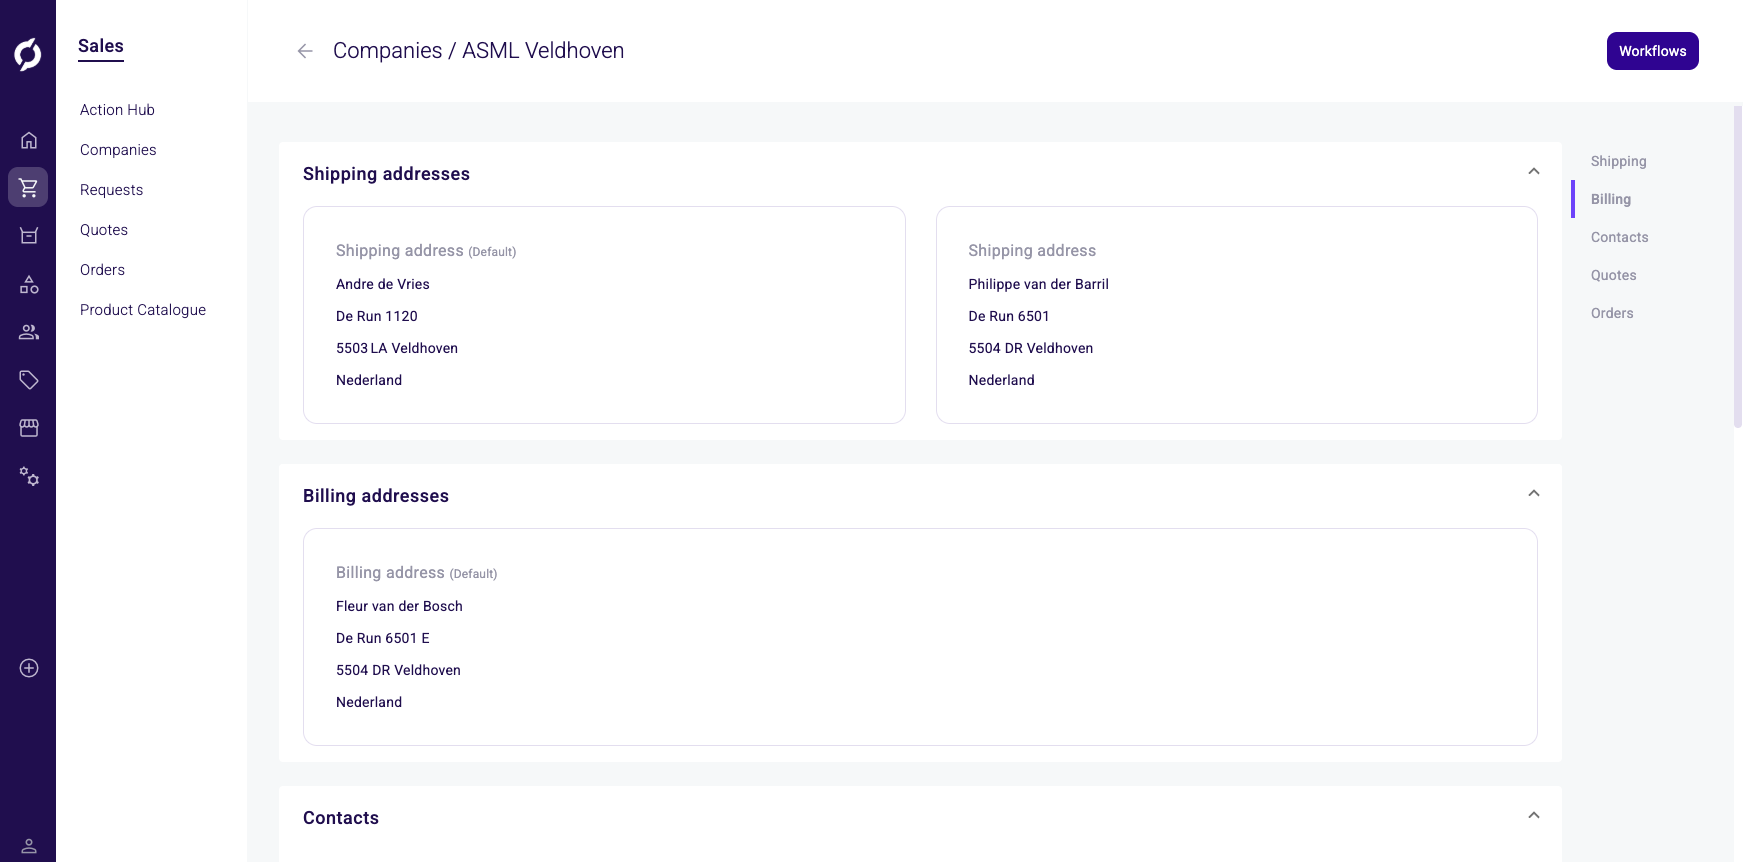1743x862 pixels.
Task: Collapse the Billing addresses section
Action: (x=1534, y=494)
